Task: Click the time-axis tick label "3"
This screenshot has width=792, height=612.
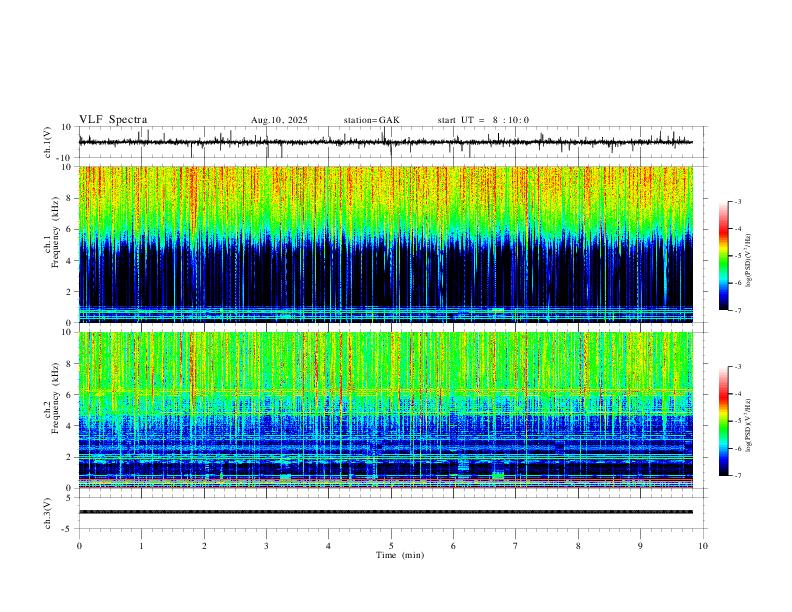Action: point(266,546)
